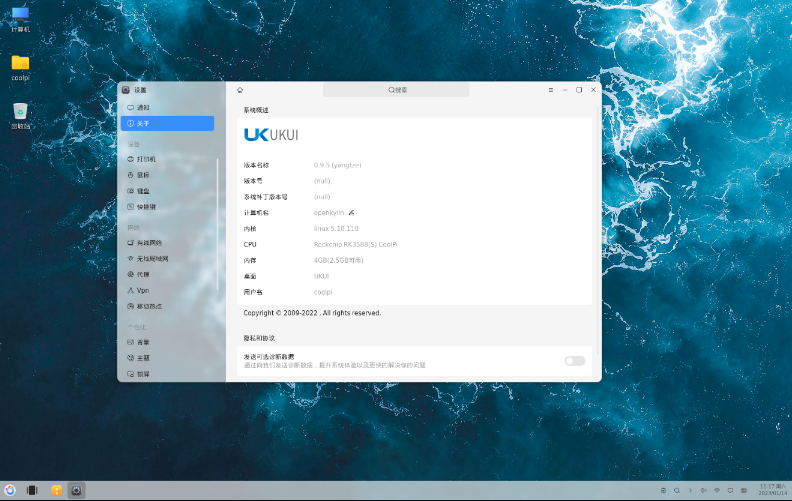Viewport: 792px width, 501px height.
Task: Click the username value coolpi in About
Action: tap(323, 292)
